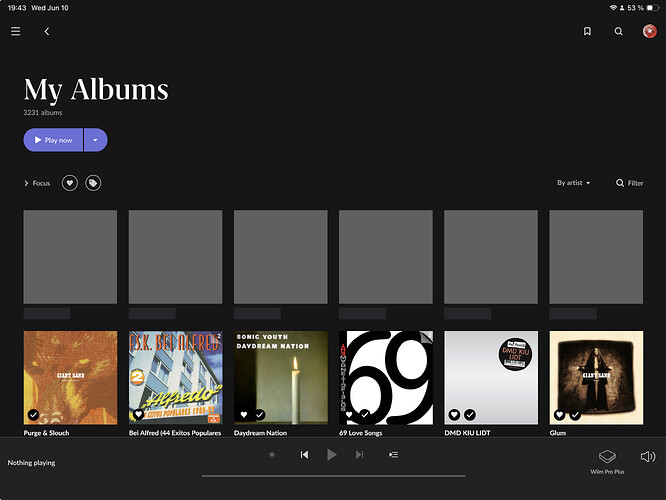Start playback with Play now
Viewport: 666px width, 500px height.
pos(53,140)
